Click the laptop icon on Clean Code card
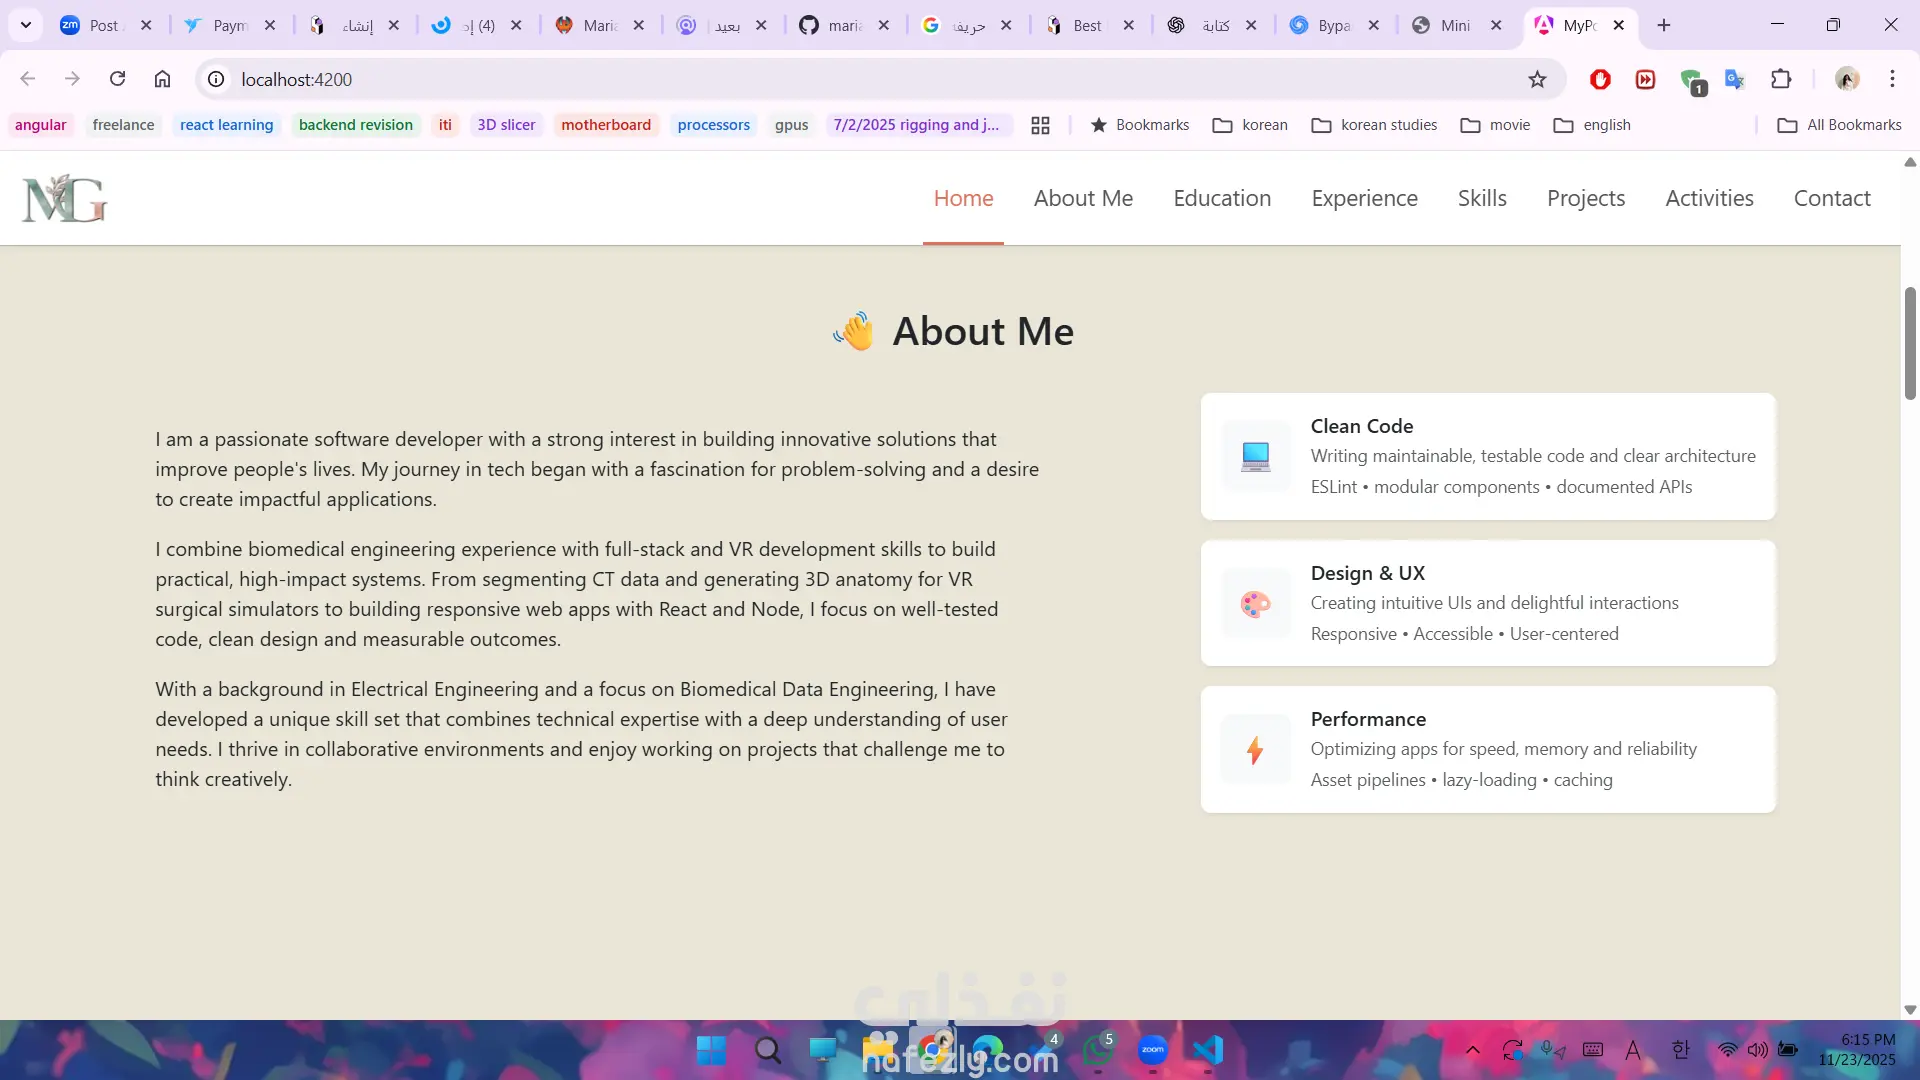Screen dimensions: 1920x1080 pos(1255,456)
